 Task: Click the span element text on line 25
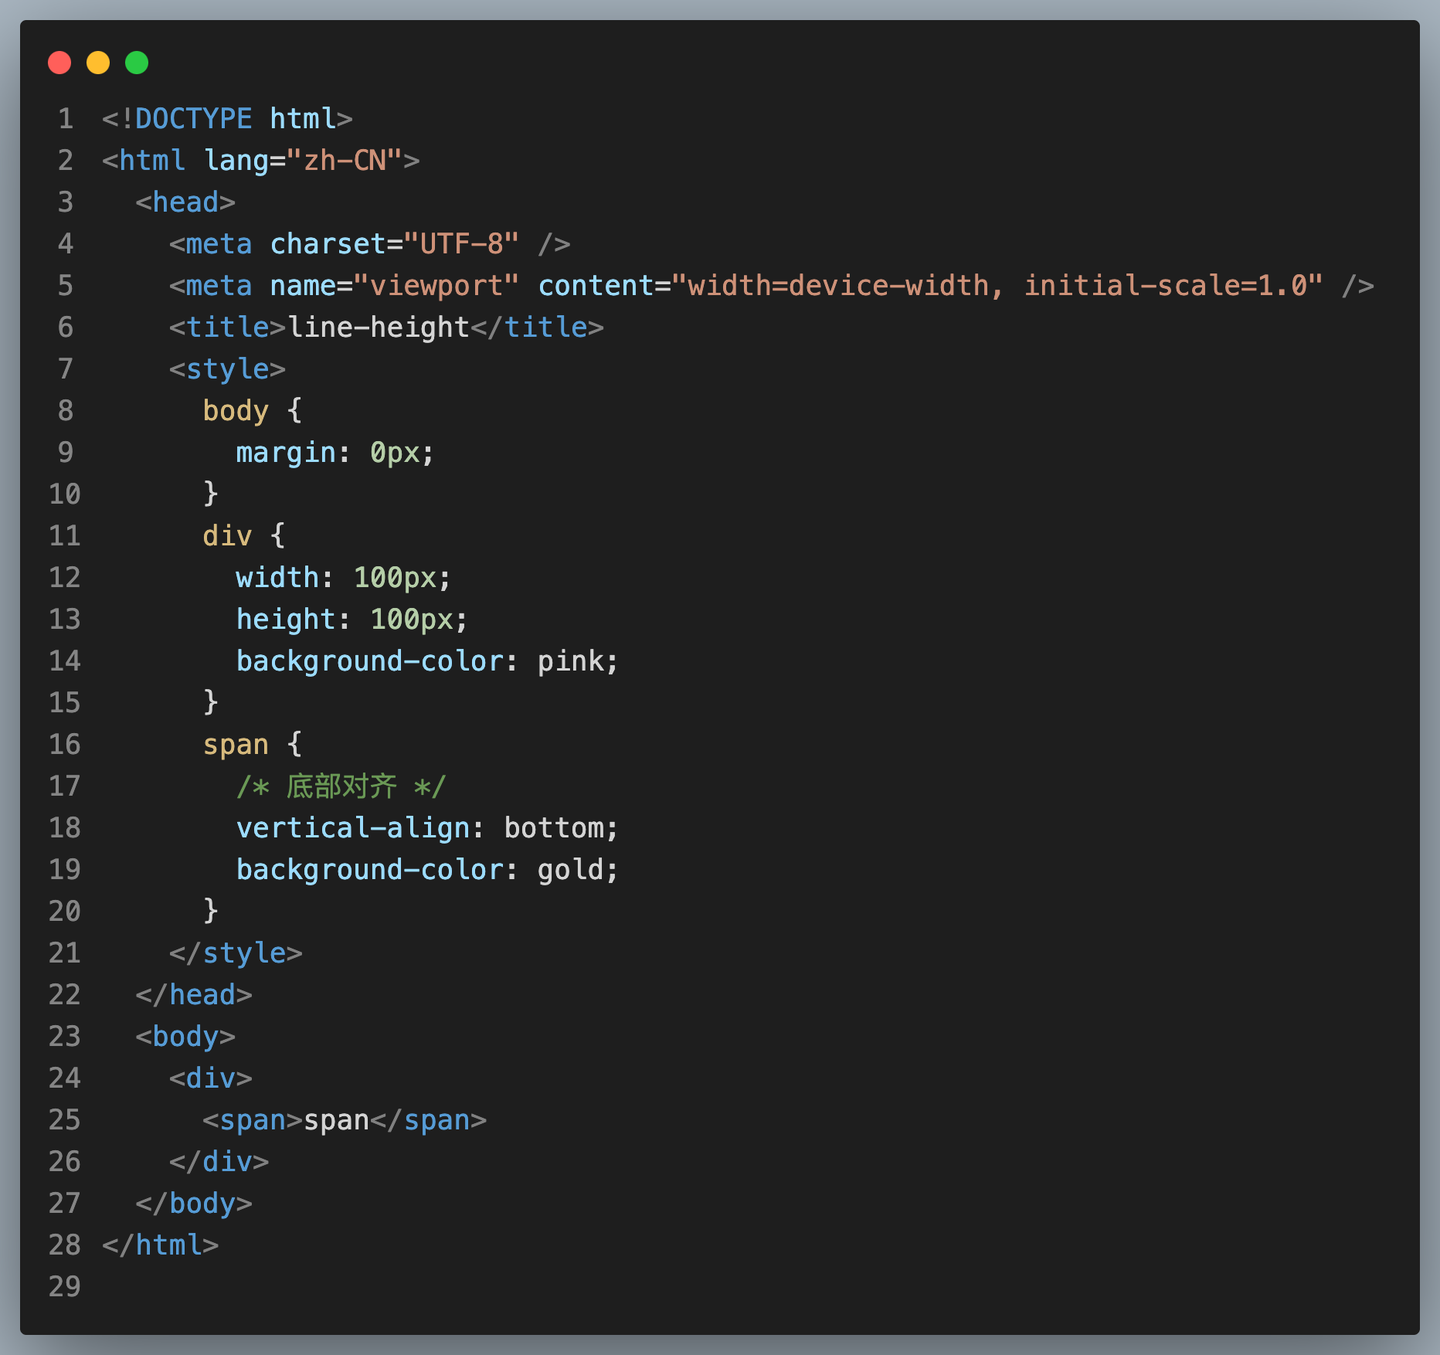click(337, 1120)
